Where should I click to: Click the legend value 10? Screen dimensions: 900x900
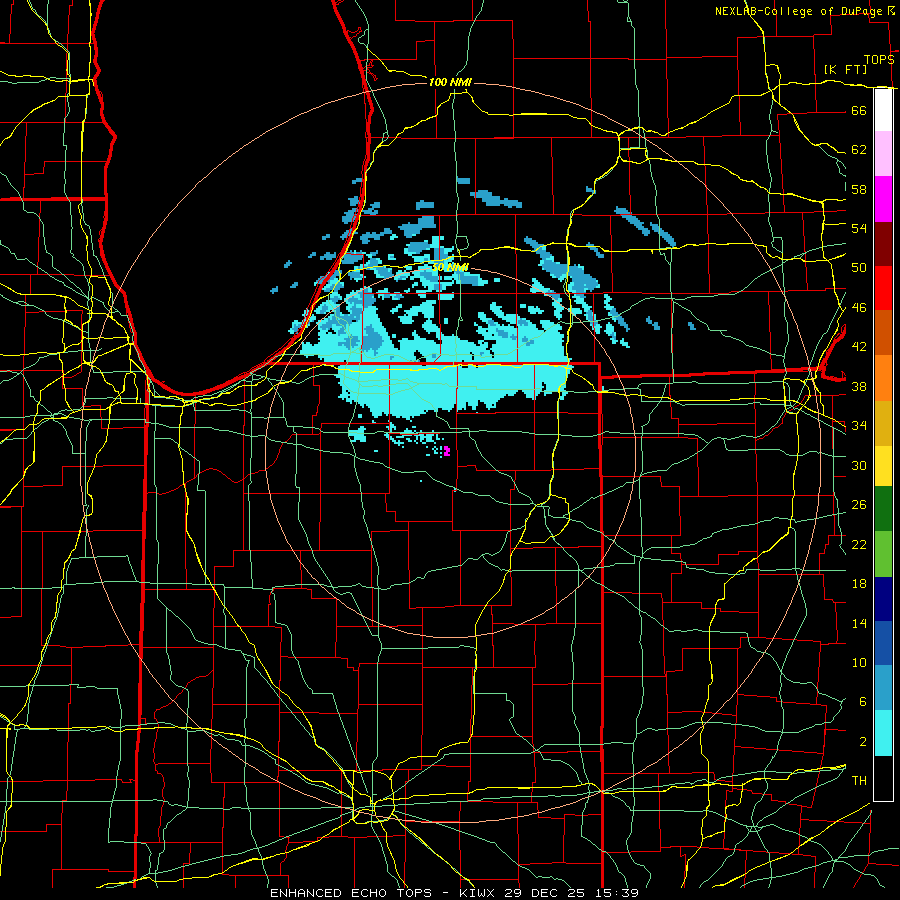859,663
